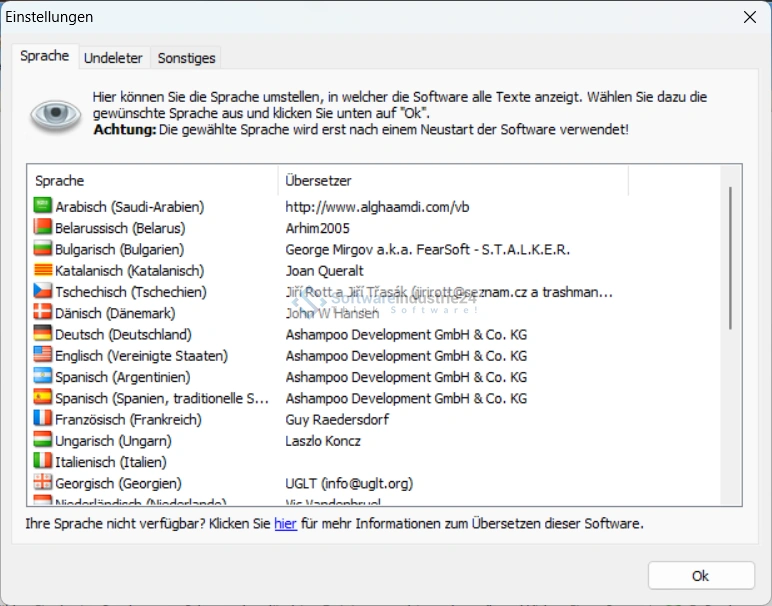Image resolution: width=772 pixels, height=606 pixels.
Task: Click the Saudi Arabia flag icon
Action: tap(43, 206)
